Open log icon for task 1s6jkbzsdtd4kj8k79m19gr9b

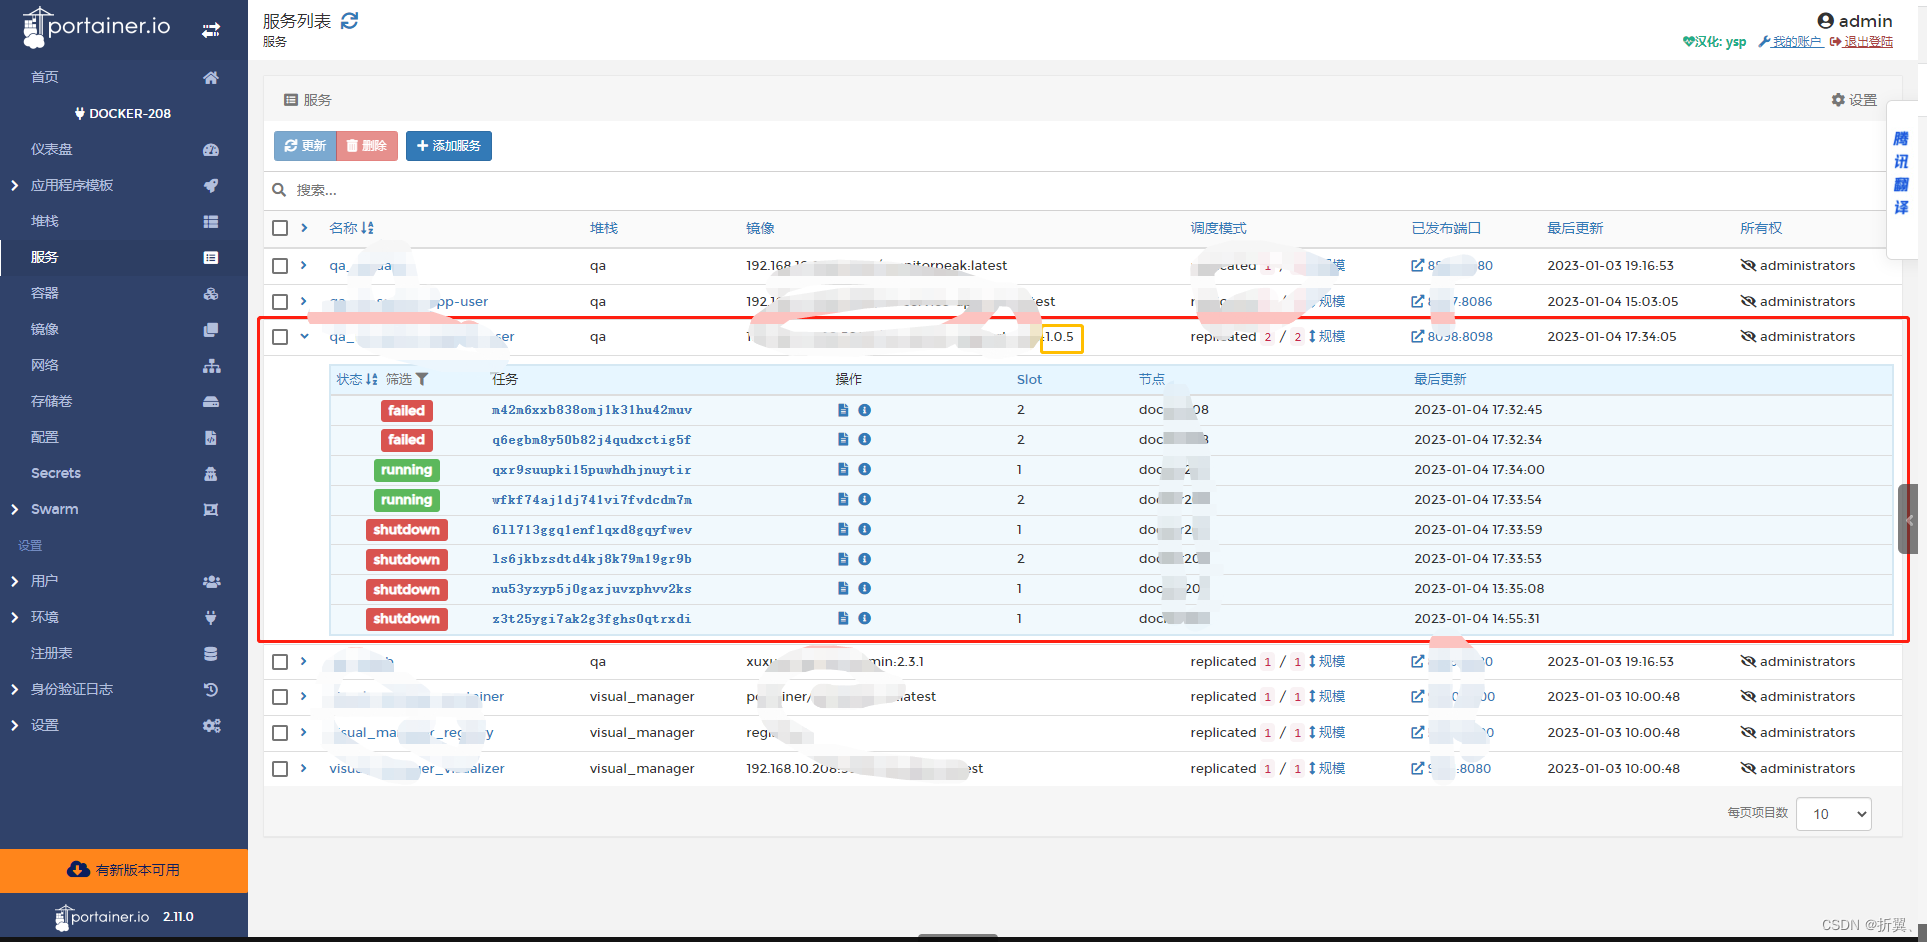click(x=843, y=559)
